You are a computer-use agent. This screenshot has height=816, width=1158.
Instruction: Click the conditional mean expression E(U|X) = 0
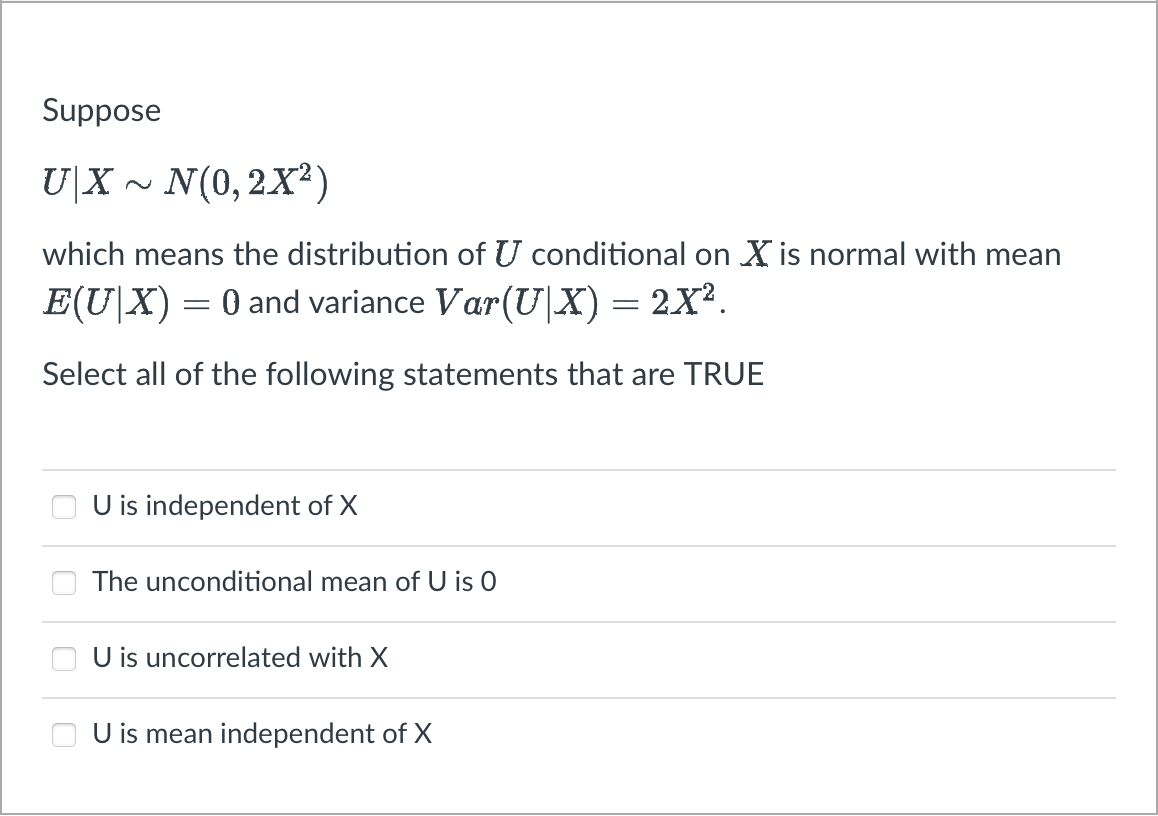(140, 302)
